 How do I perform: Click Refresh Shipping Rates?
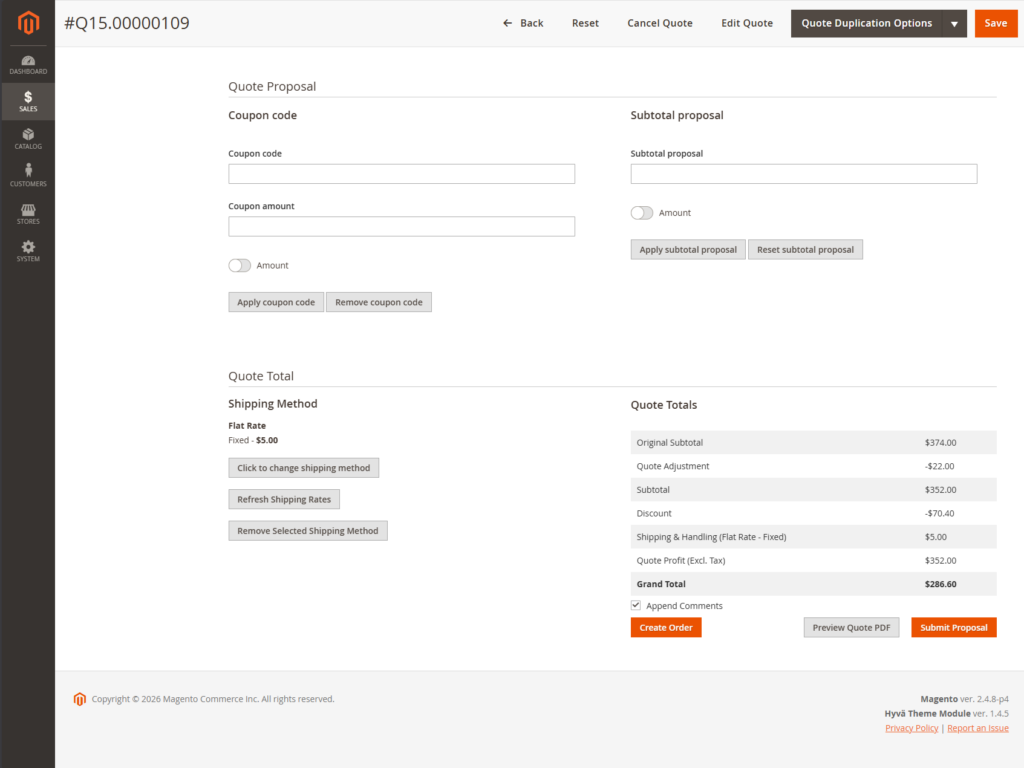(284, 500)
